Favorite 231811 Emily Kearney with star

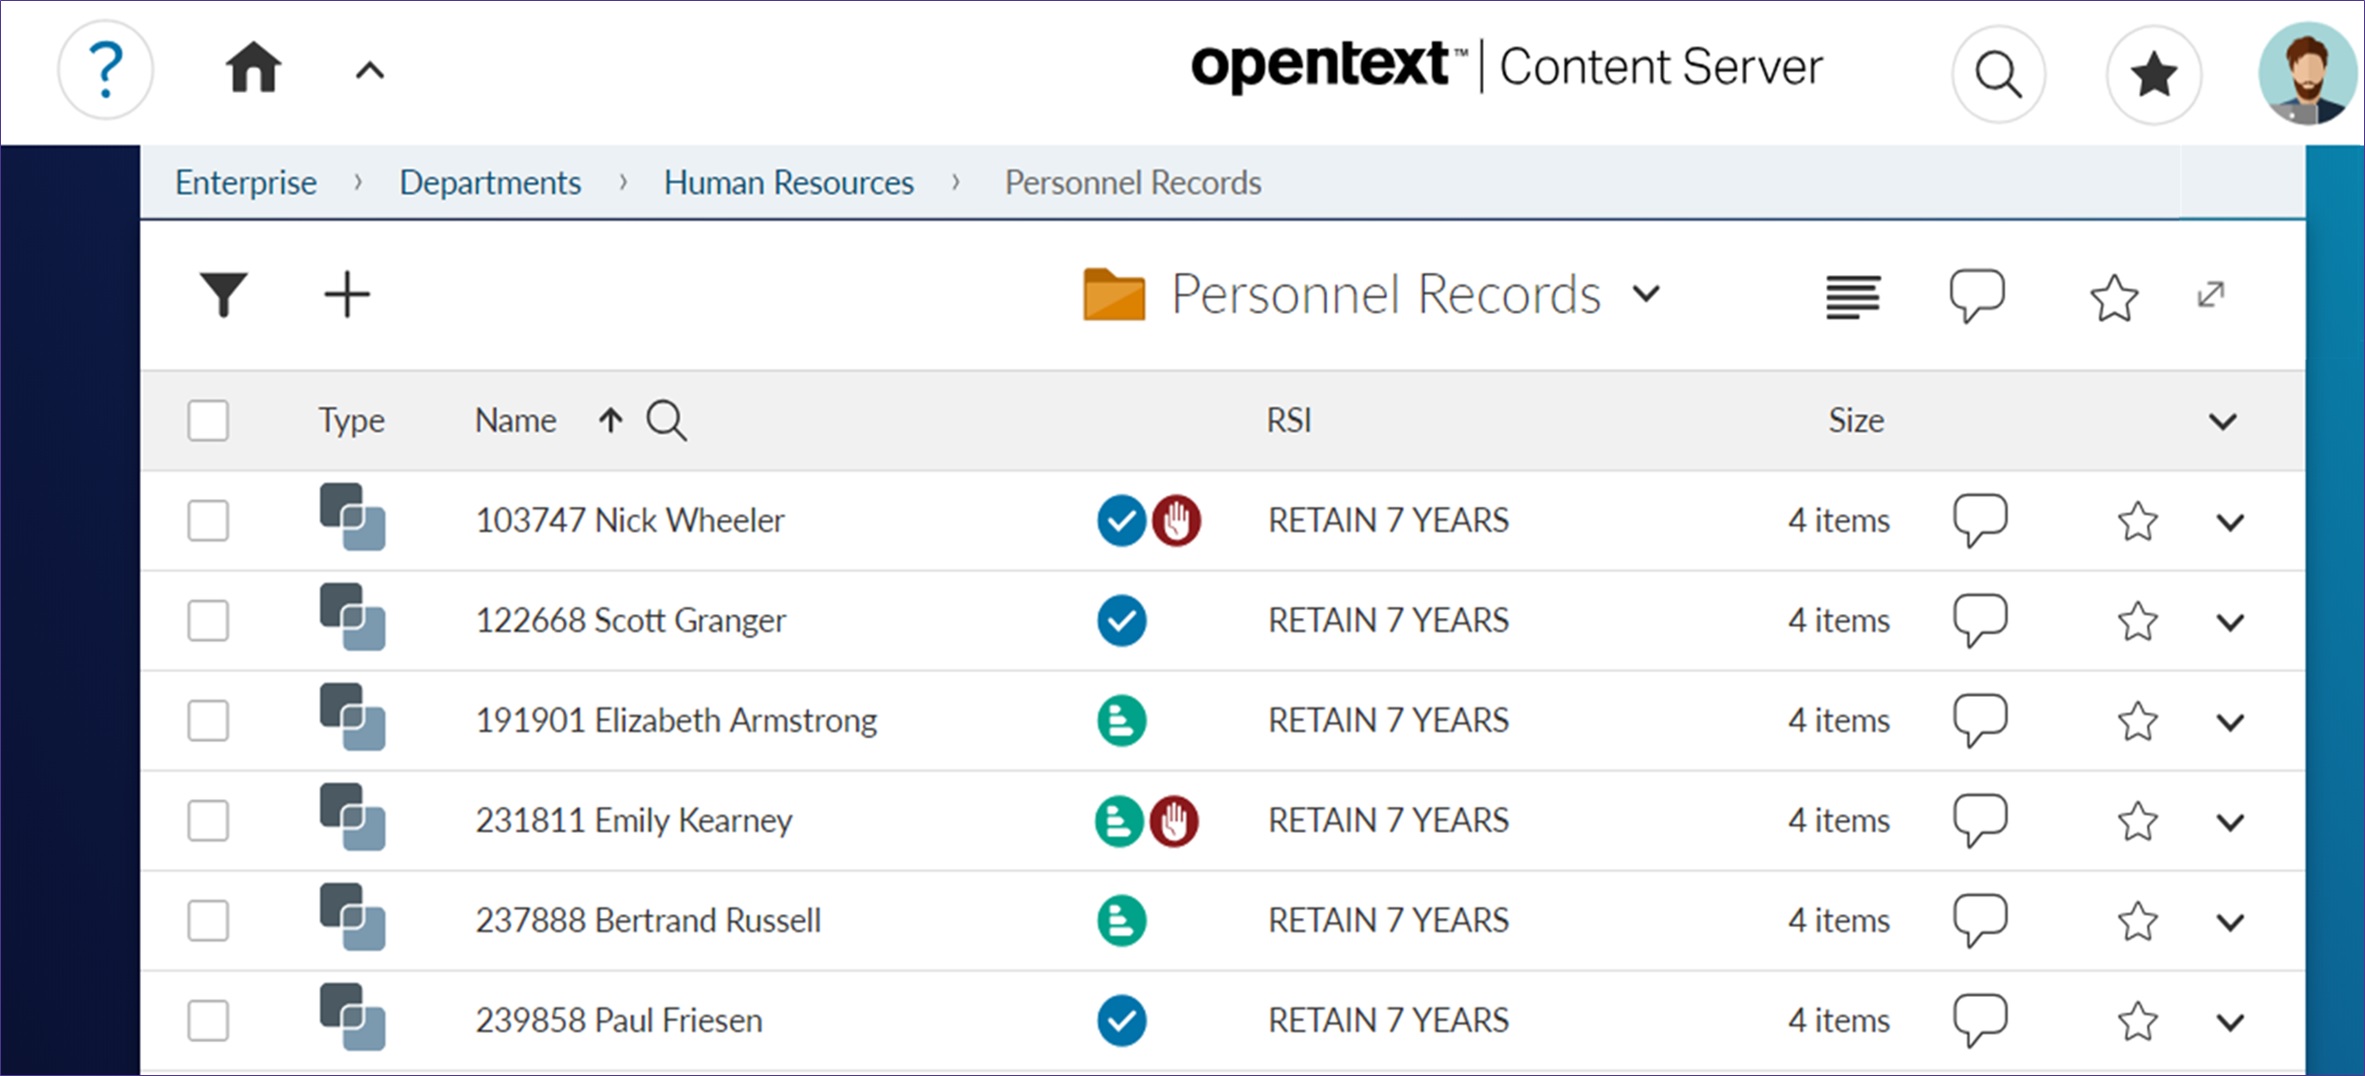2138,821
